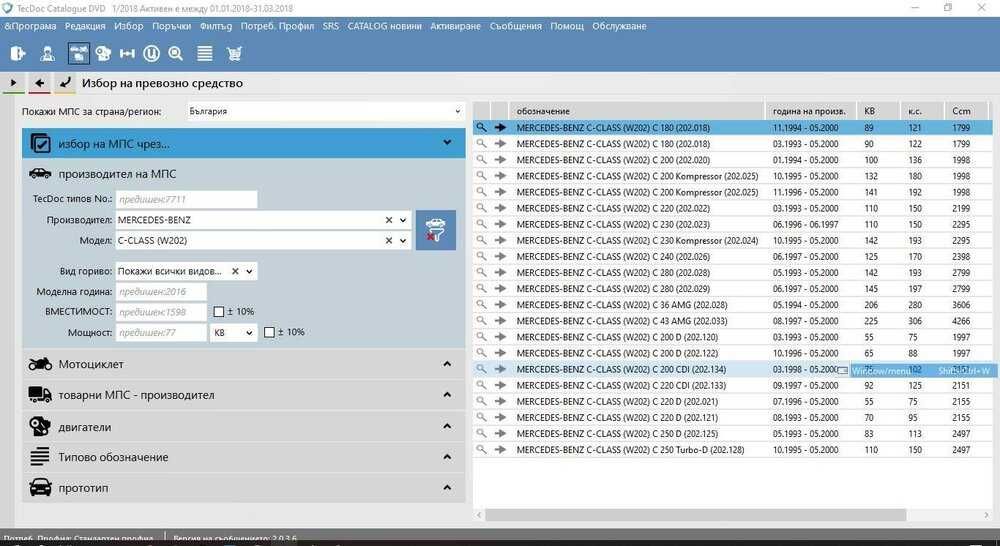The image size is (1000, 546).
Task: Open the Редакция menu
Action: (85, 26)
